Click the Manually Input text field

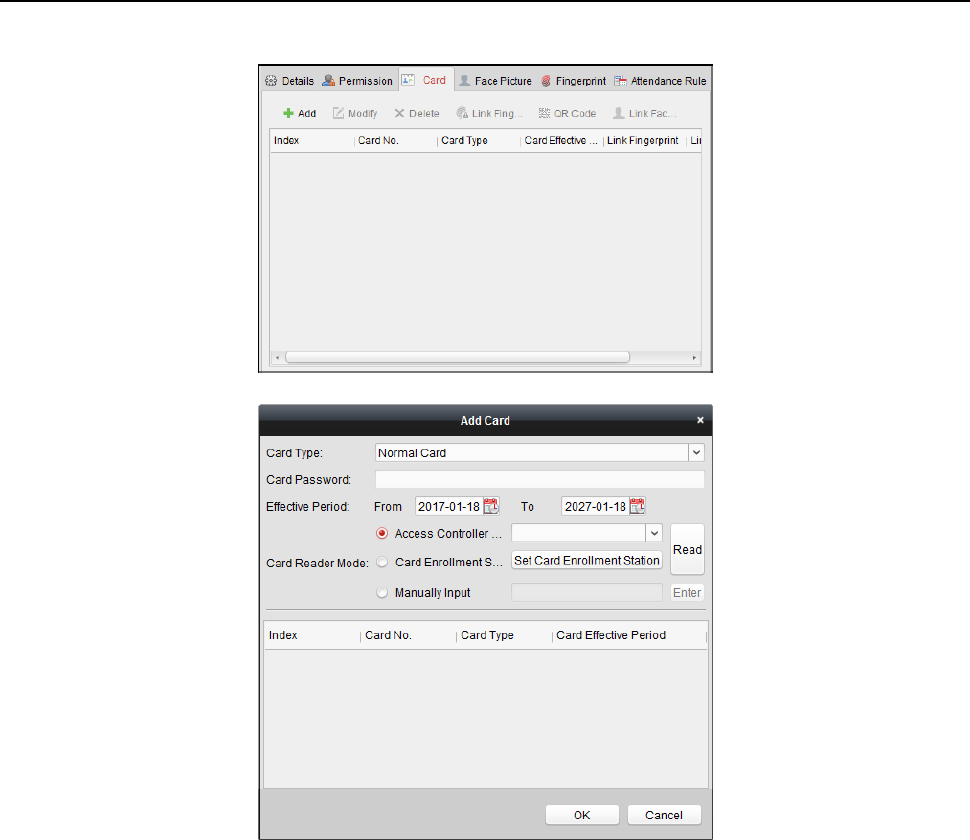coord(586,593)
